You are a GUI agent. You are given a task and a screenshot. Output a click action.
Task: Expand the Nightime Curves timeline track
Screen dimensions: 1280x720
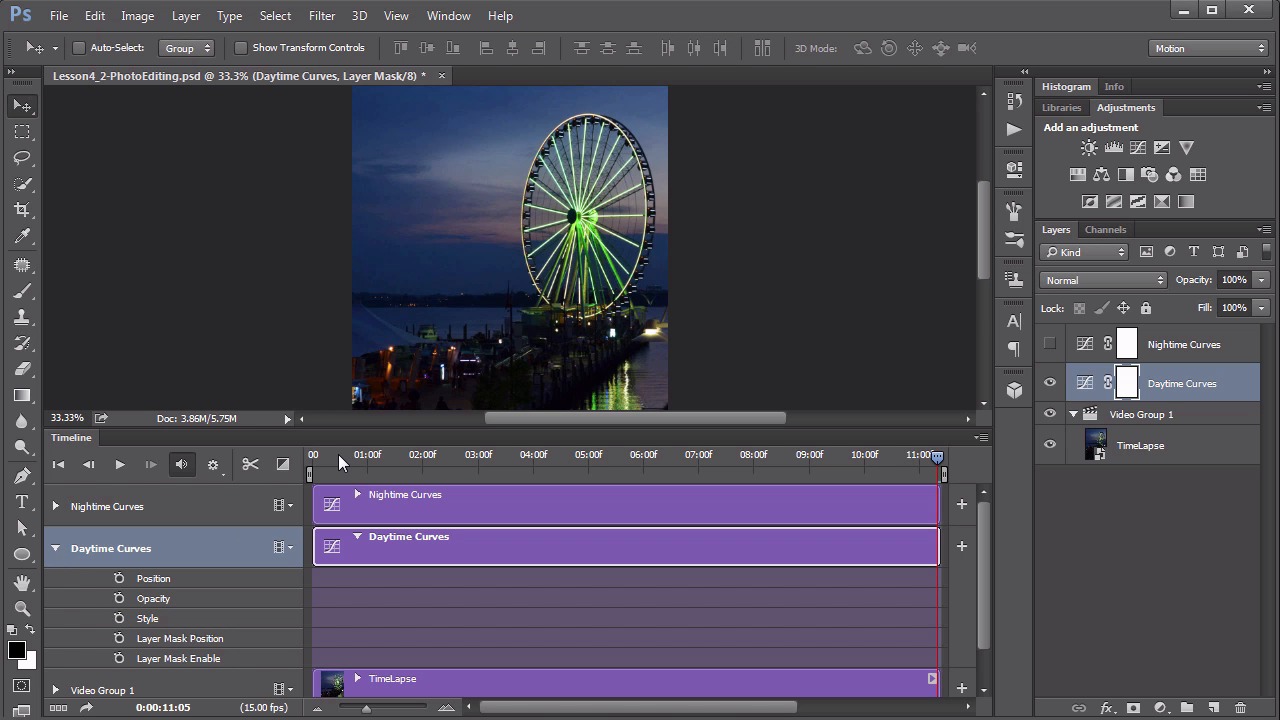pyautogui.click(x=56, y=506)
